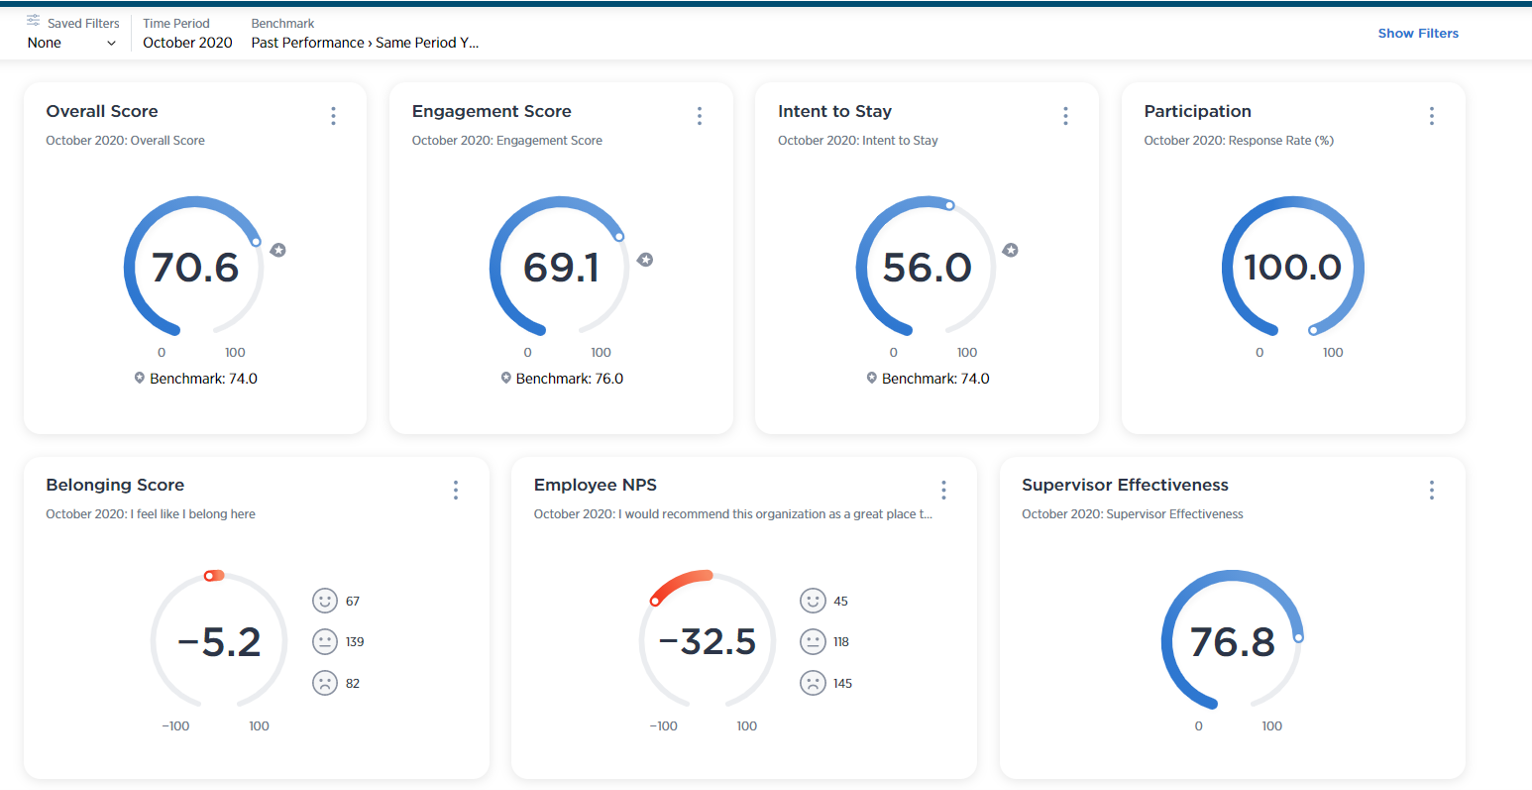Click the Overall Score benchmark star marker
Viewport: 1532px width, 790px height.
(278, 250)
